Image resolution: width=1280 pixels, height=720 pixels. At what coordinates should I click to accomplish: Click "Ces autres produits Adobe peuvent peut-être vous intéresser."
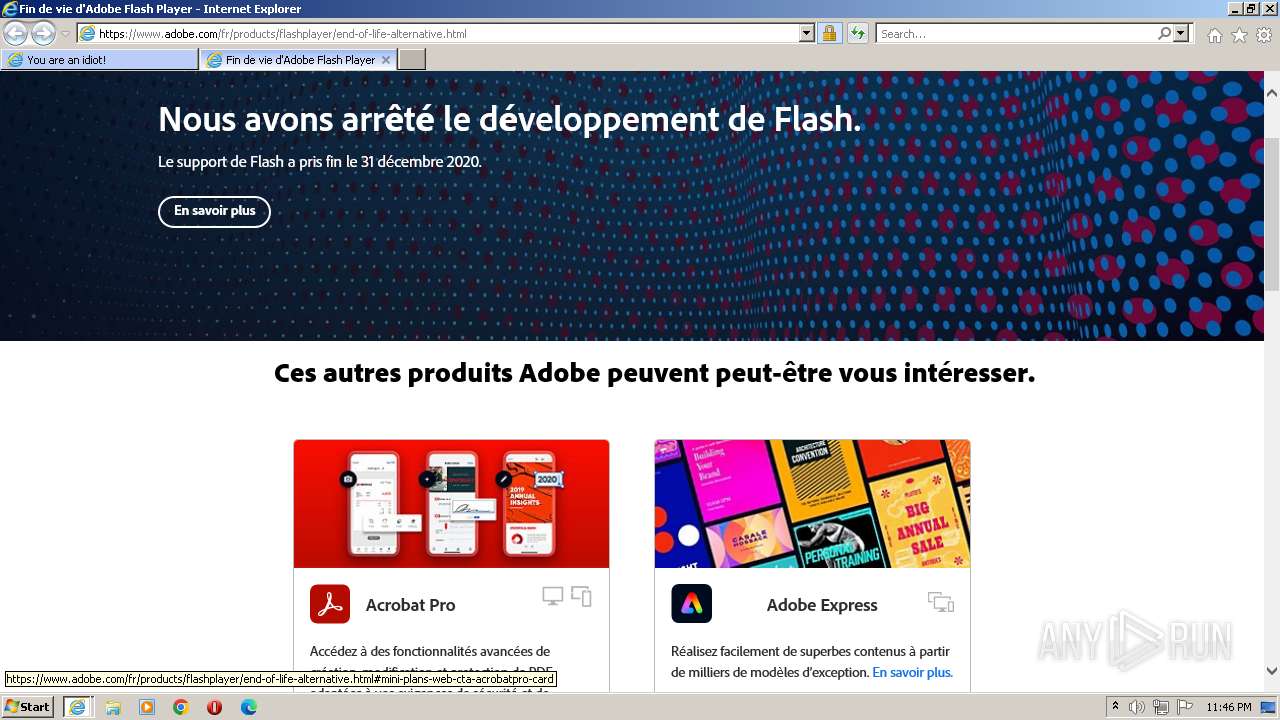click(654, 374)
